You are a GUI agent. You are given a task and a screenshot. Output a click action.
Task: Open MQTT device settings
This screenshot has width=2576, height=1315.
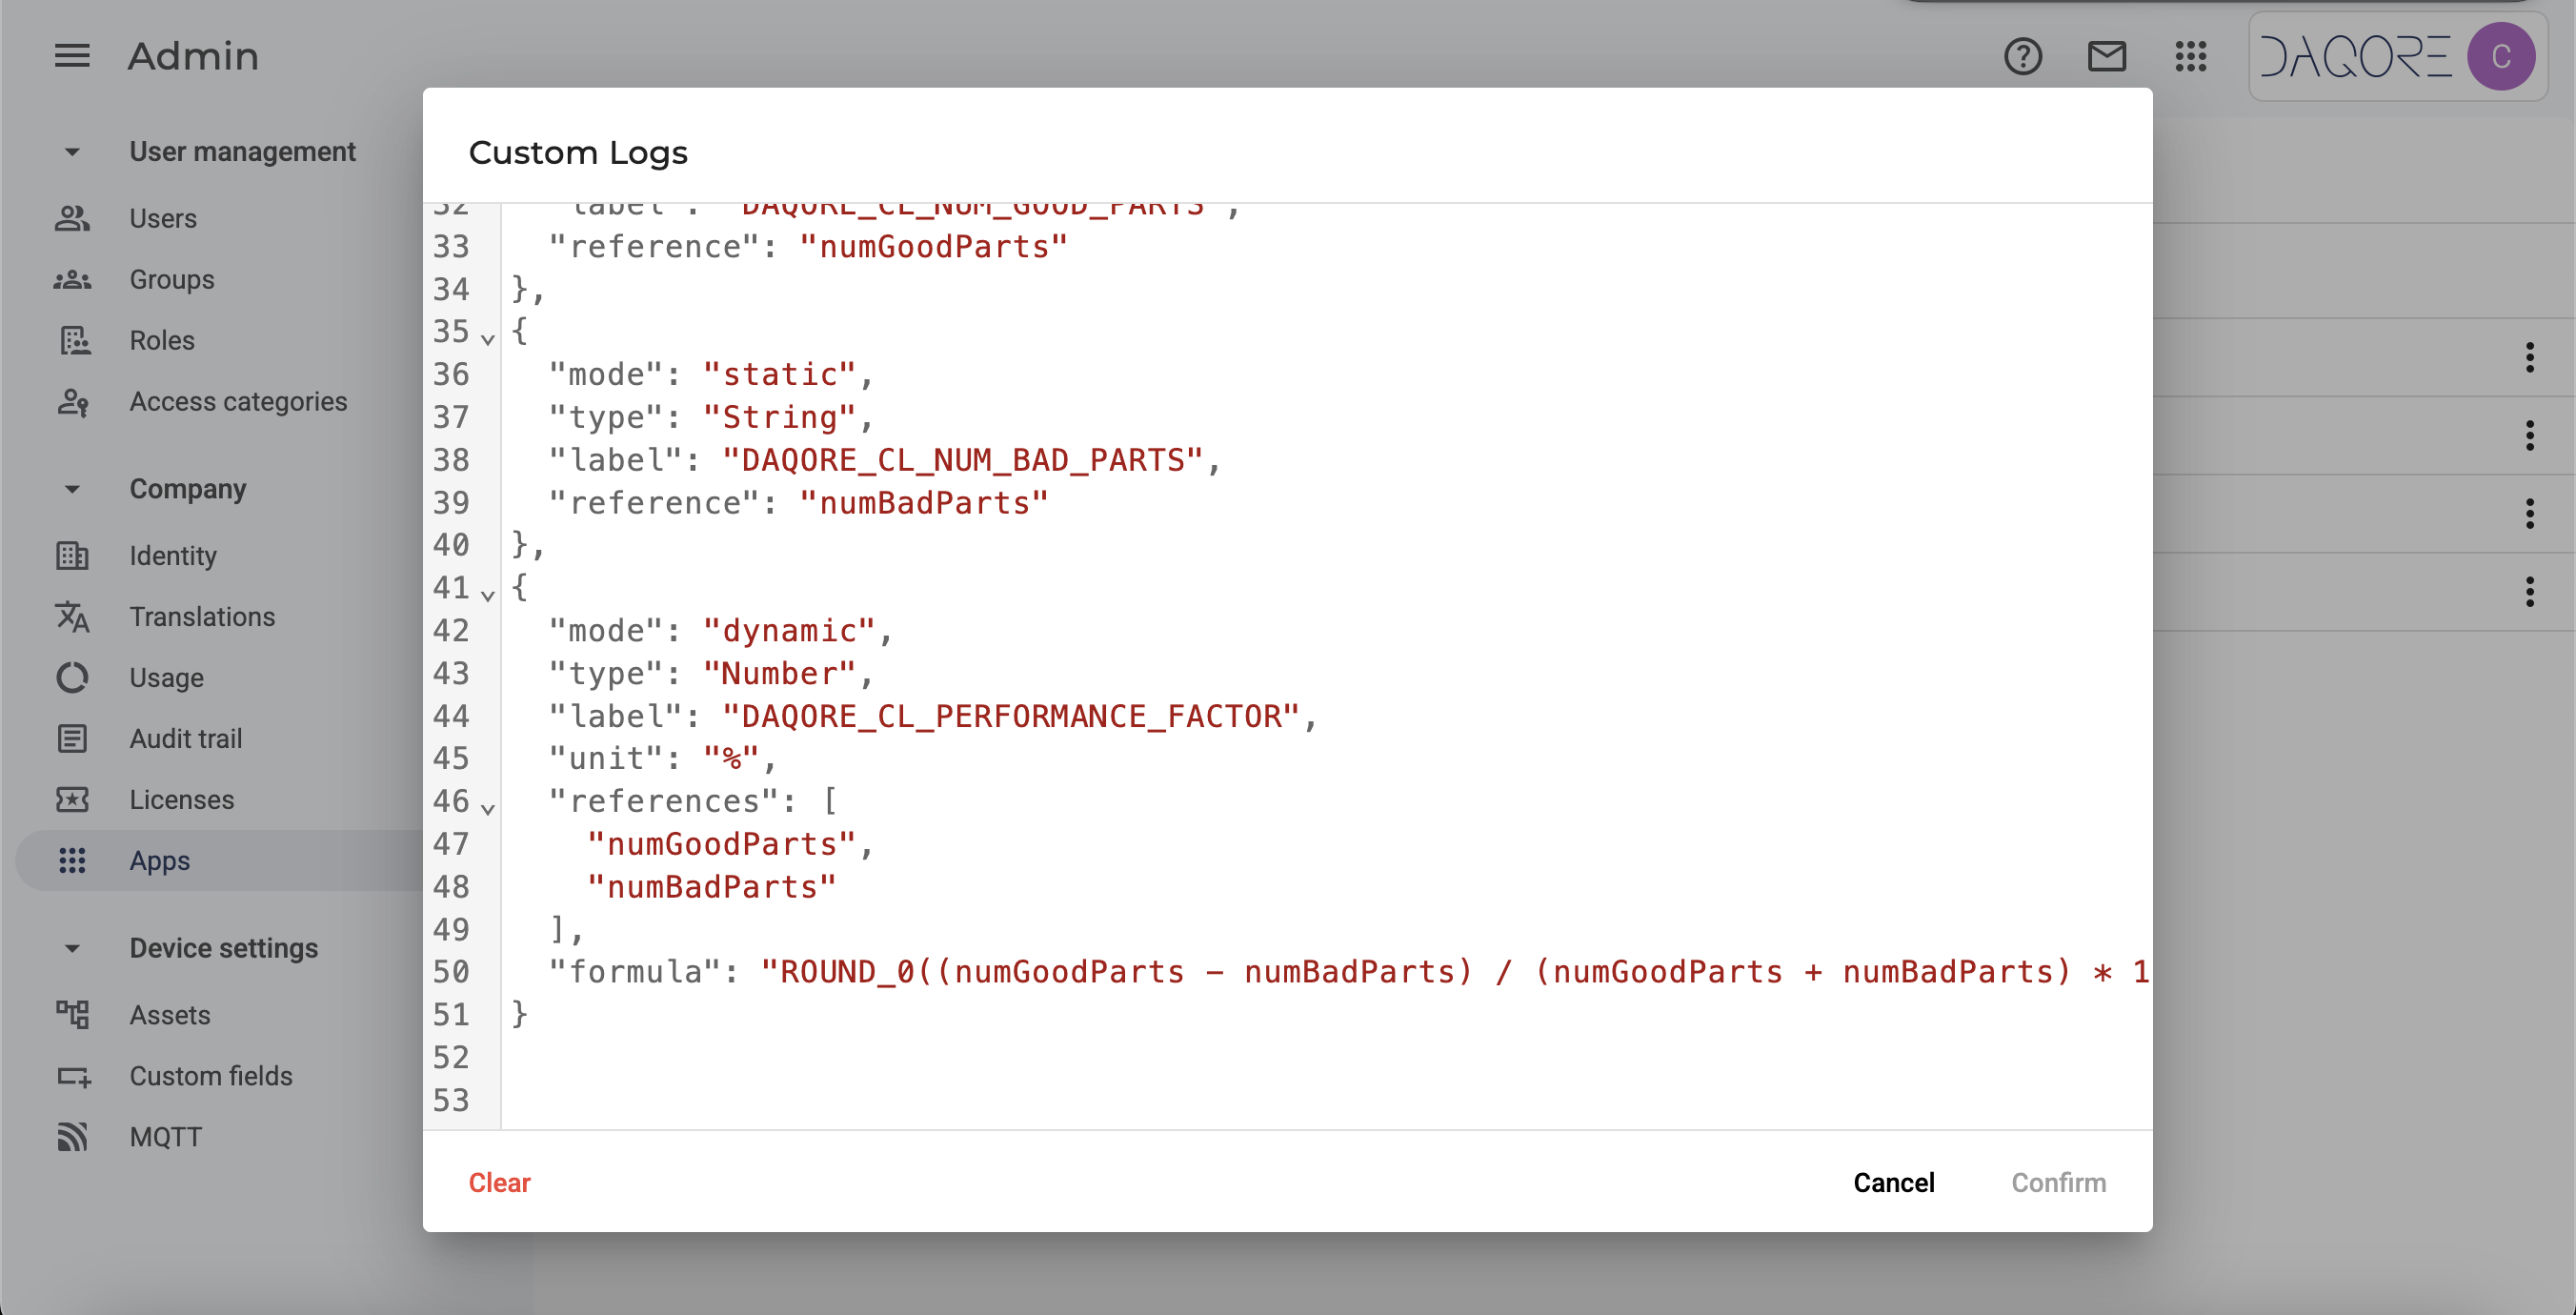coord(165,1136)
